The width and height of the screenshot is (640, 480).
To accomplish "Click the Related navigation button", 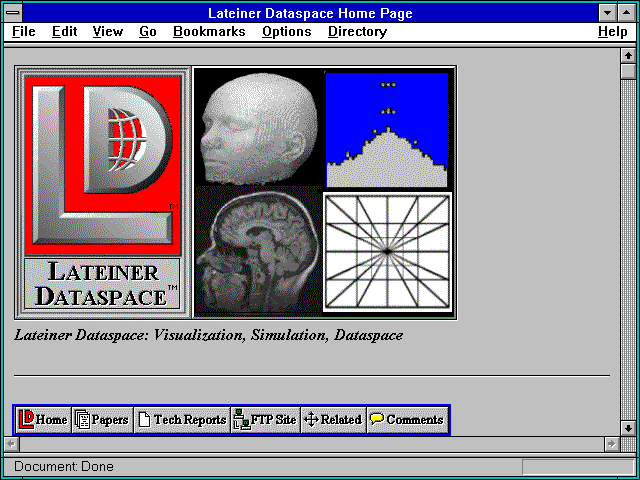I will [x=333, y=420].
